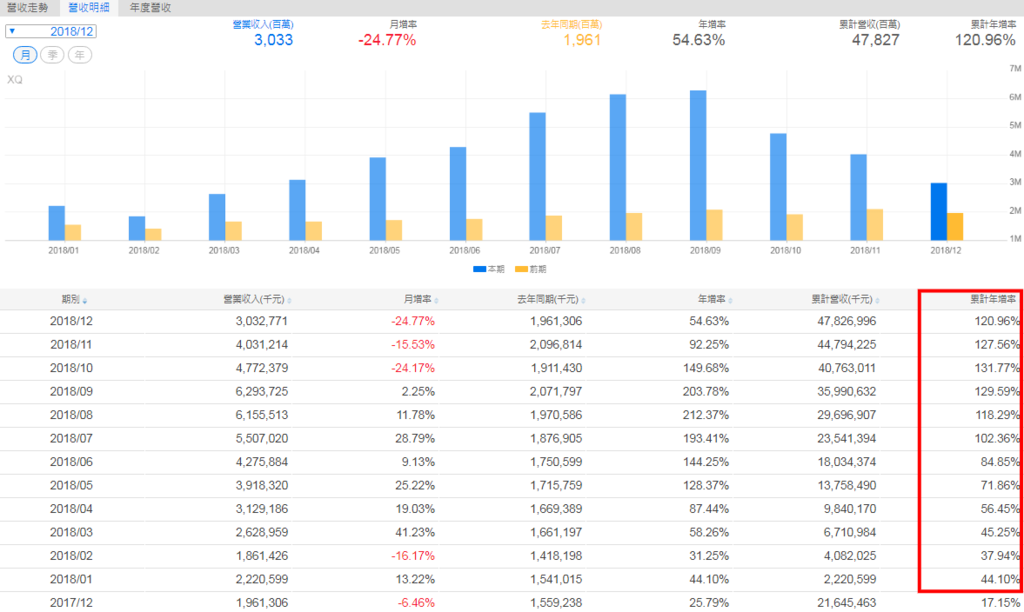
Task: Click summary revenue value 3,033
Action: tap(273, 40)
